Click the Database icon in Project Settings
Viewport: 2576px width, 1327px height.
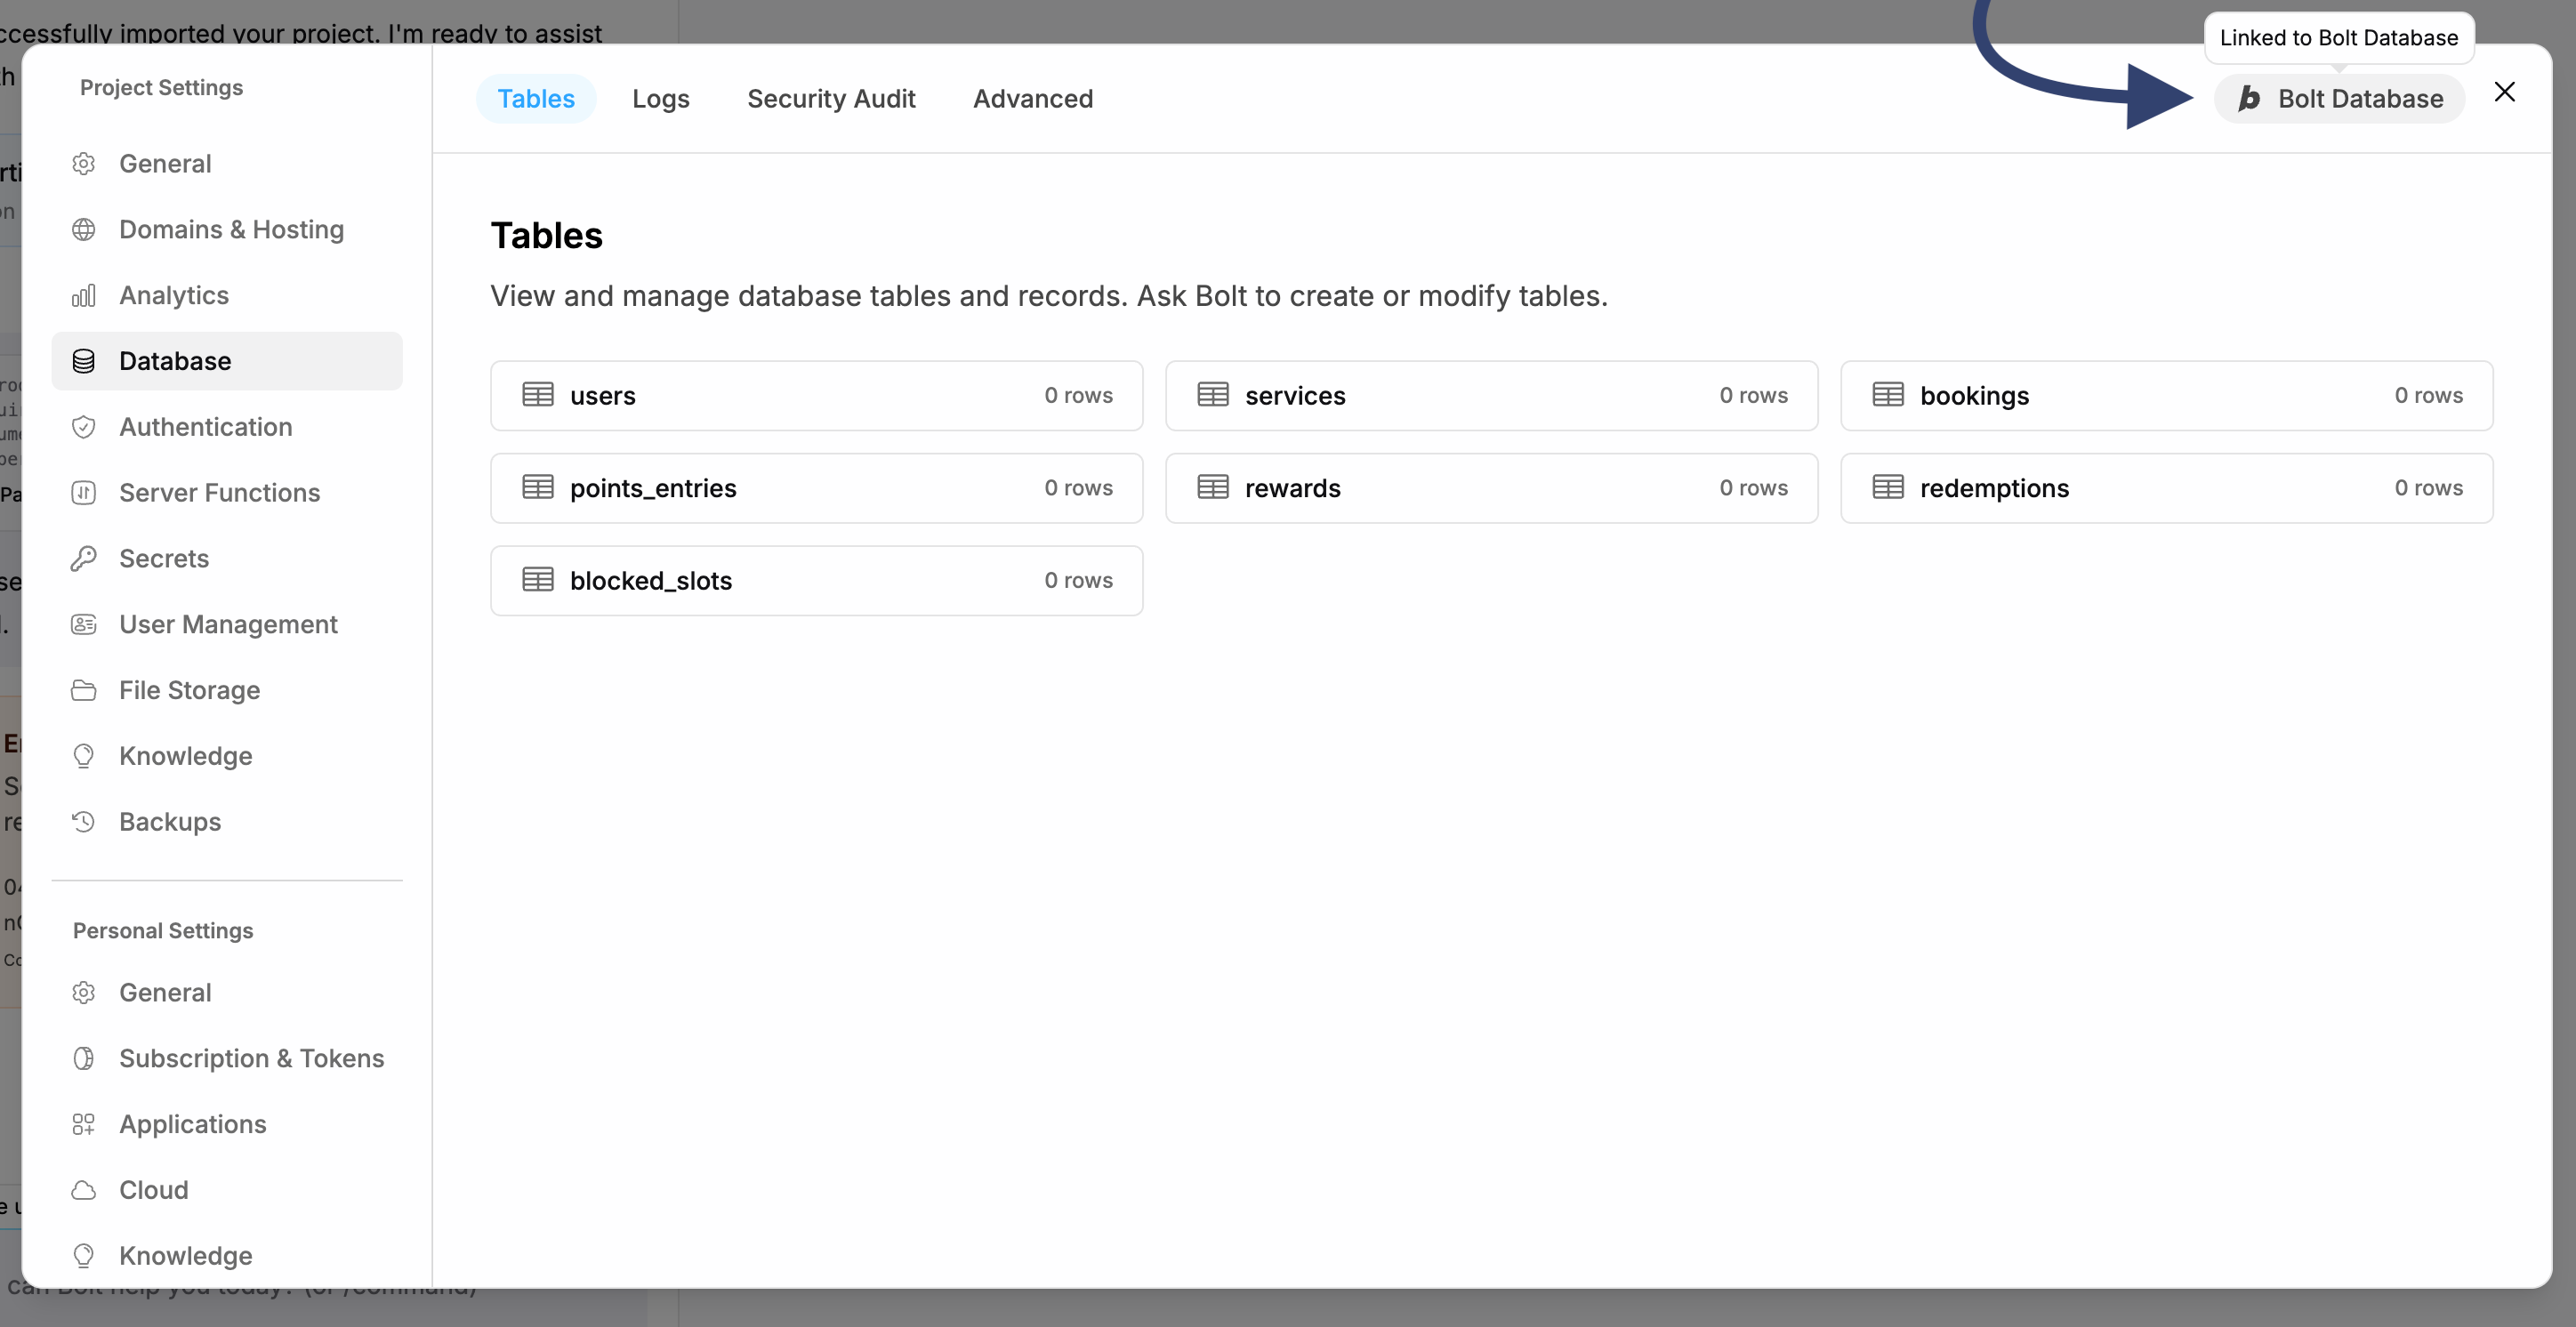[84, 360]
